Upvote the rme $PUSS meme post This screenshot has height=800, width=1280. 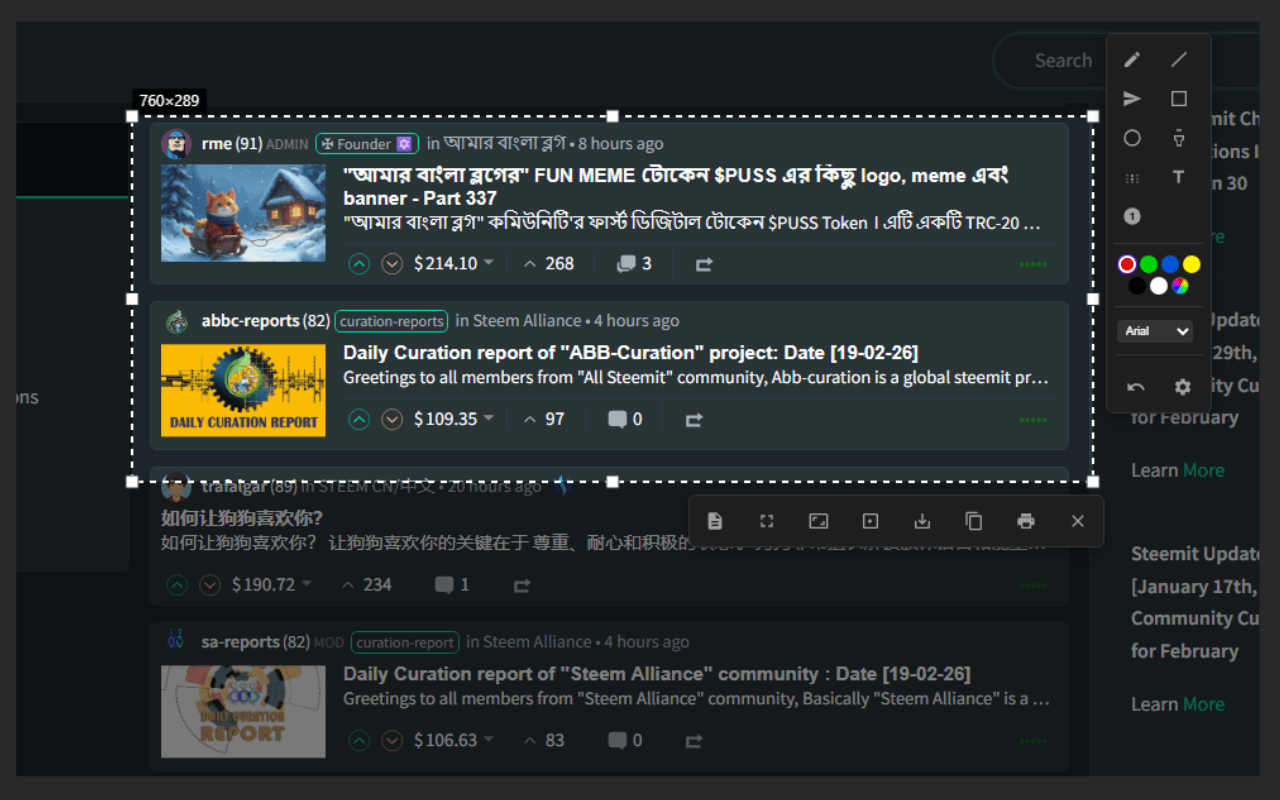pyautogui.click(x=359, y=264)
